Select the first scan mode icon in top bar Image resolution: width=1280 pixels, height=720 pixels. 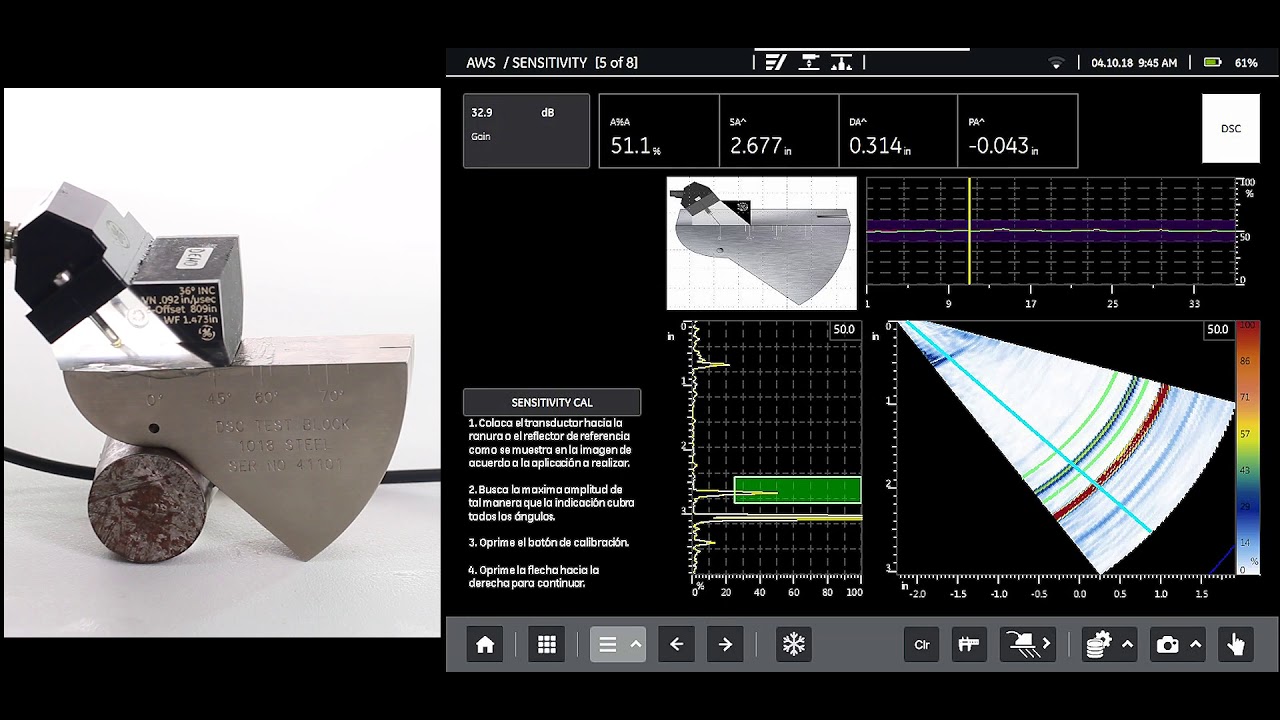[x=776, y=62]
